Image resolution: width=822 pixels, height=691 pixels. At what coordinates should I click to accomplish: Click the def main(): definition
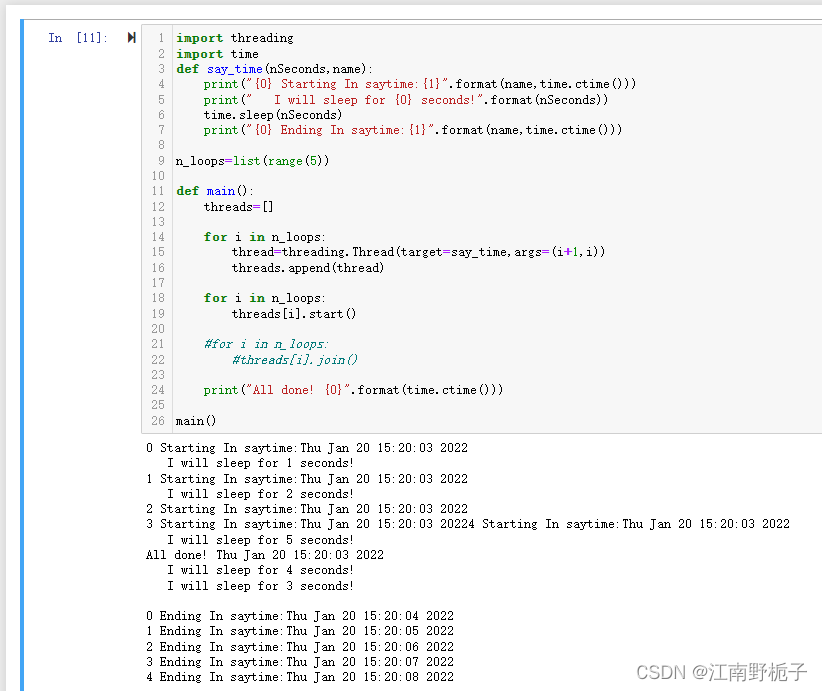[x=213, y=190]
